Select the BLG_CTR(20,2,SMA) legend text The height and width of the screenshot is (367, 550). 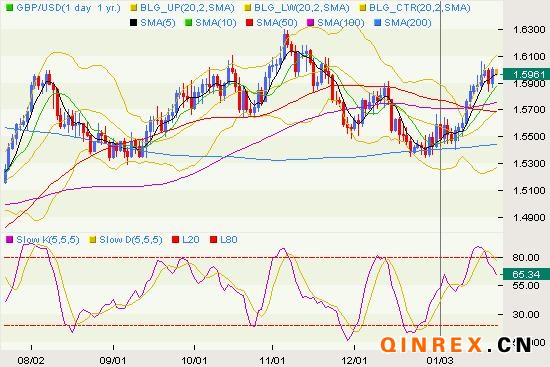click(420, 8)
